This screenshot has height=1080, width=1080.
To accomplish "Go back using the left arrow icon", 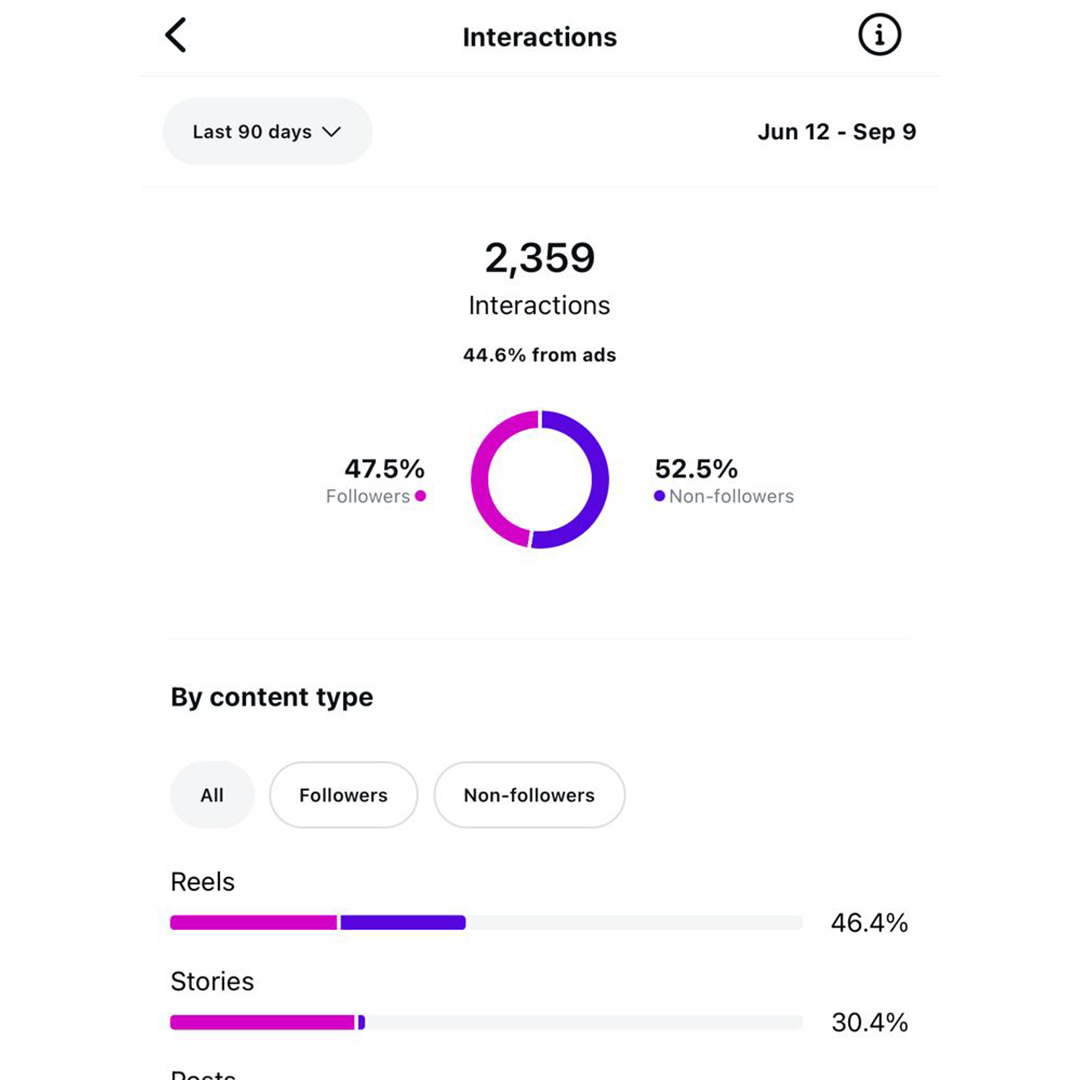I will point(176,36).
